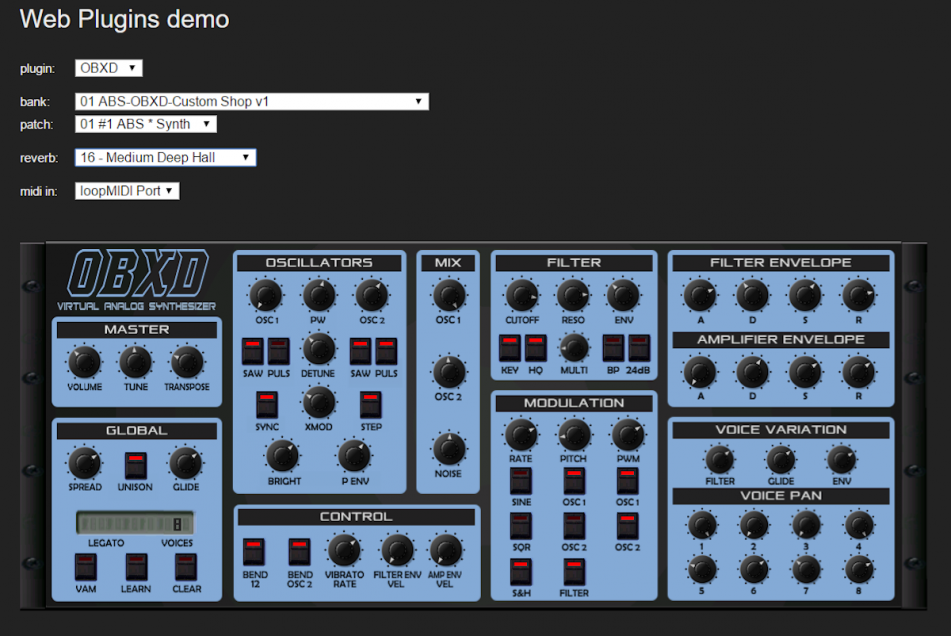This screenshot has width=951, height=636.
Task: Click the Global SPREAD knob
Action: point(84,463)
